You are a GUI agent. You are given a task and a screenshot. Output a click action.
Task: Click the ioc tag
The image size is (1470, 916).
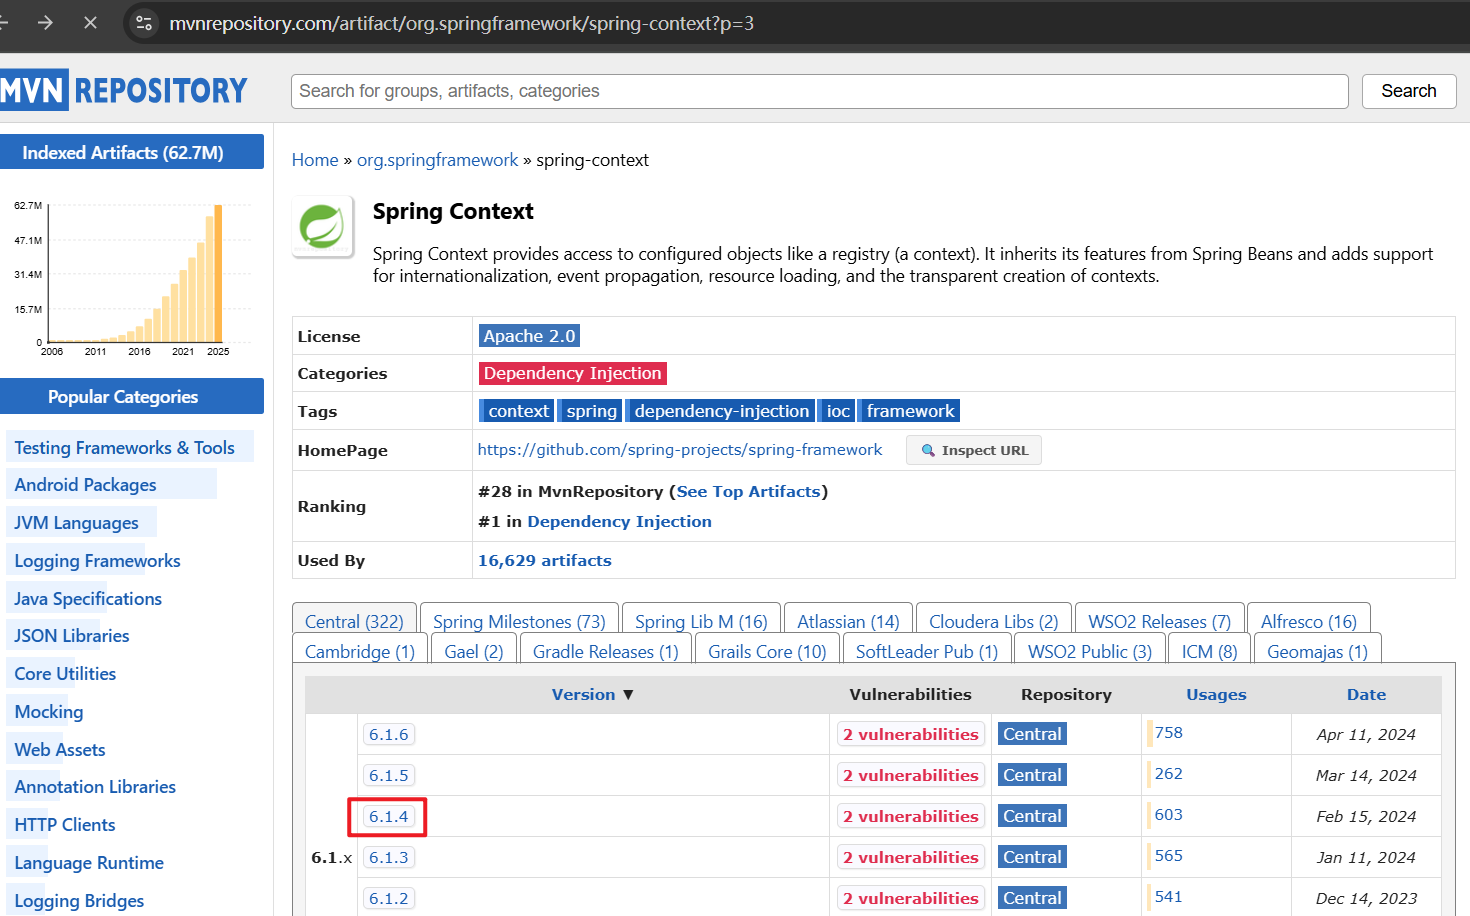click(x=838, y=411)
